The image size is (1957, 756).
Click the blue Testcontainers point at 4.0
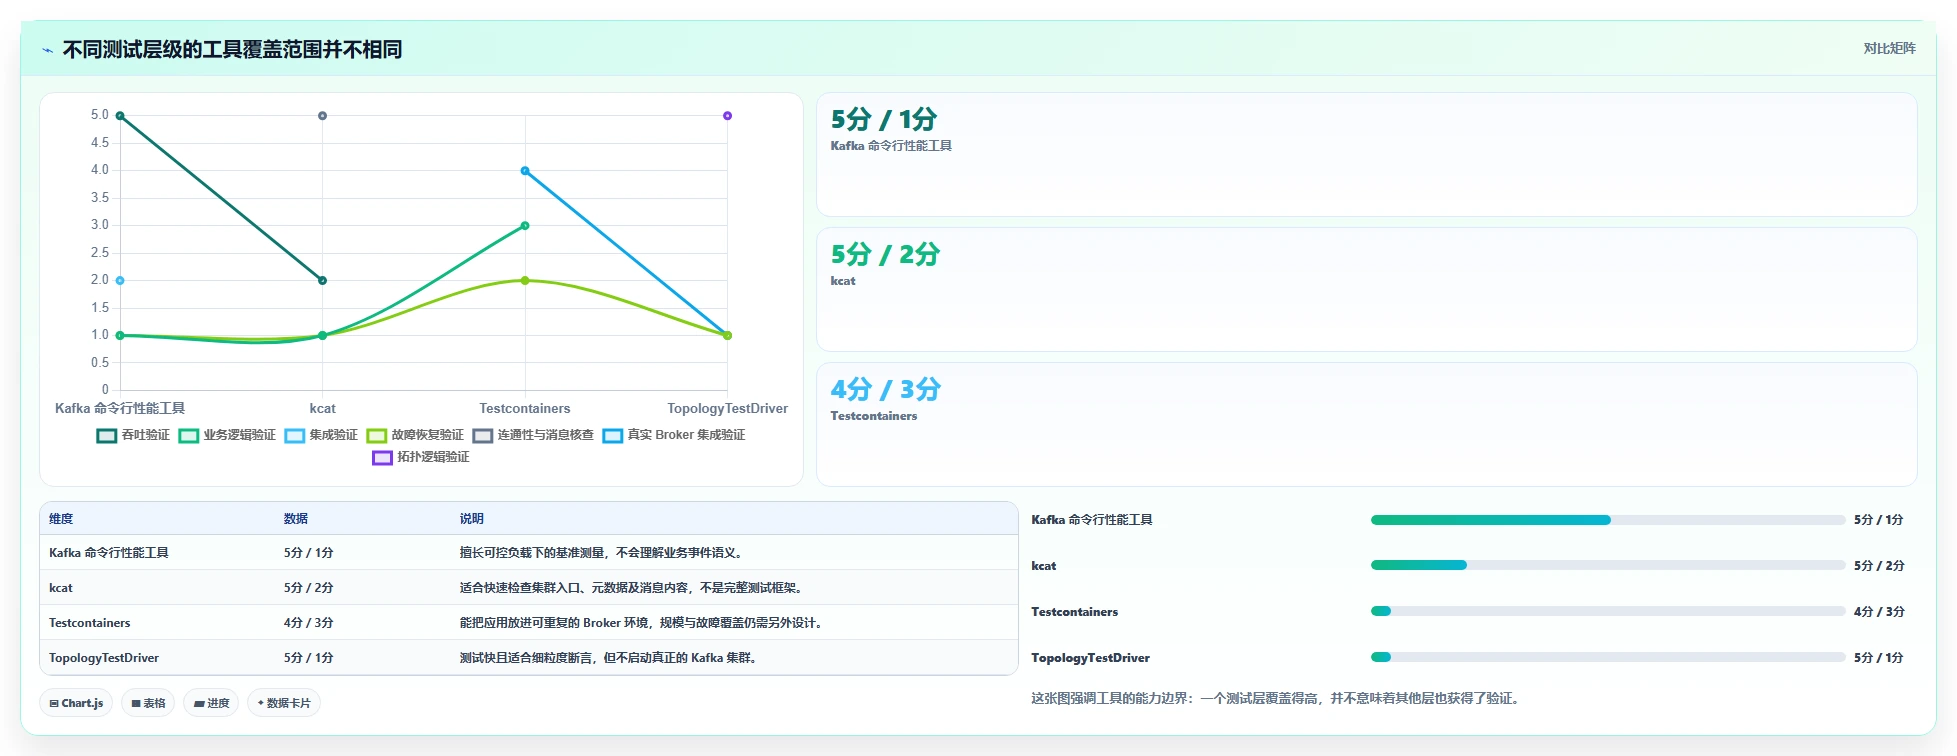[x=525, y=171]
